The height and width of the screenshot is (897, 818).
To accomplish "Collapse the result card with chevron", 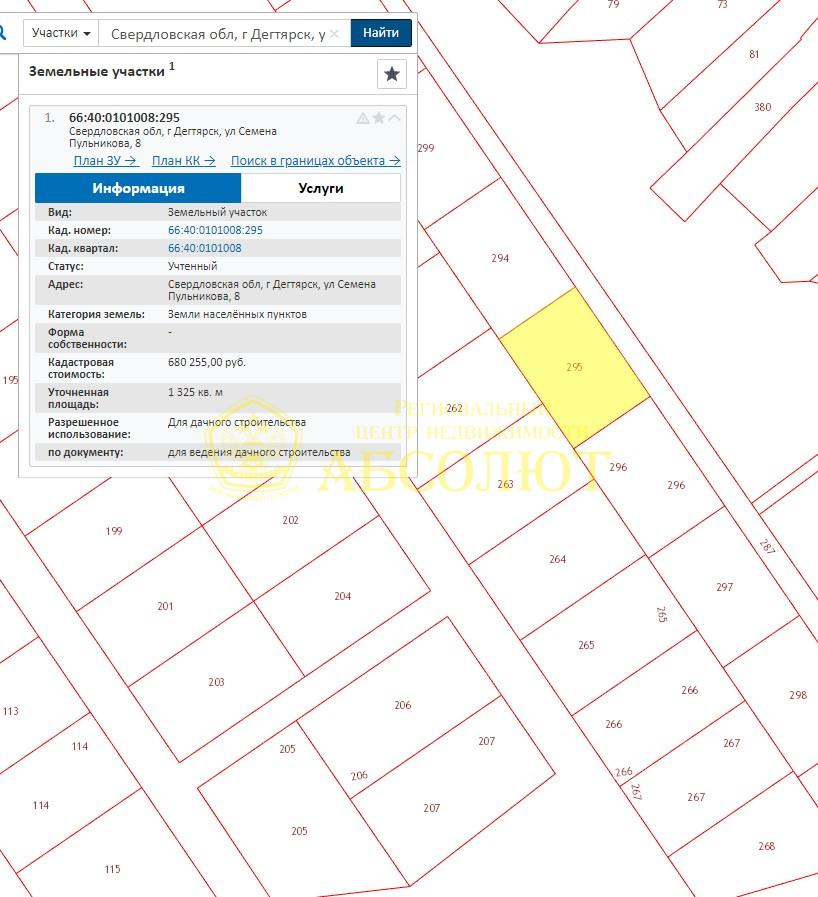I will point(394,118).
